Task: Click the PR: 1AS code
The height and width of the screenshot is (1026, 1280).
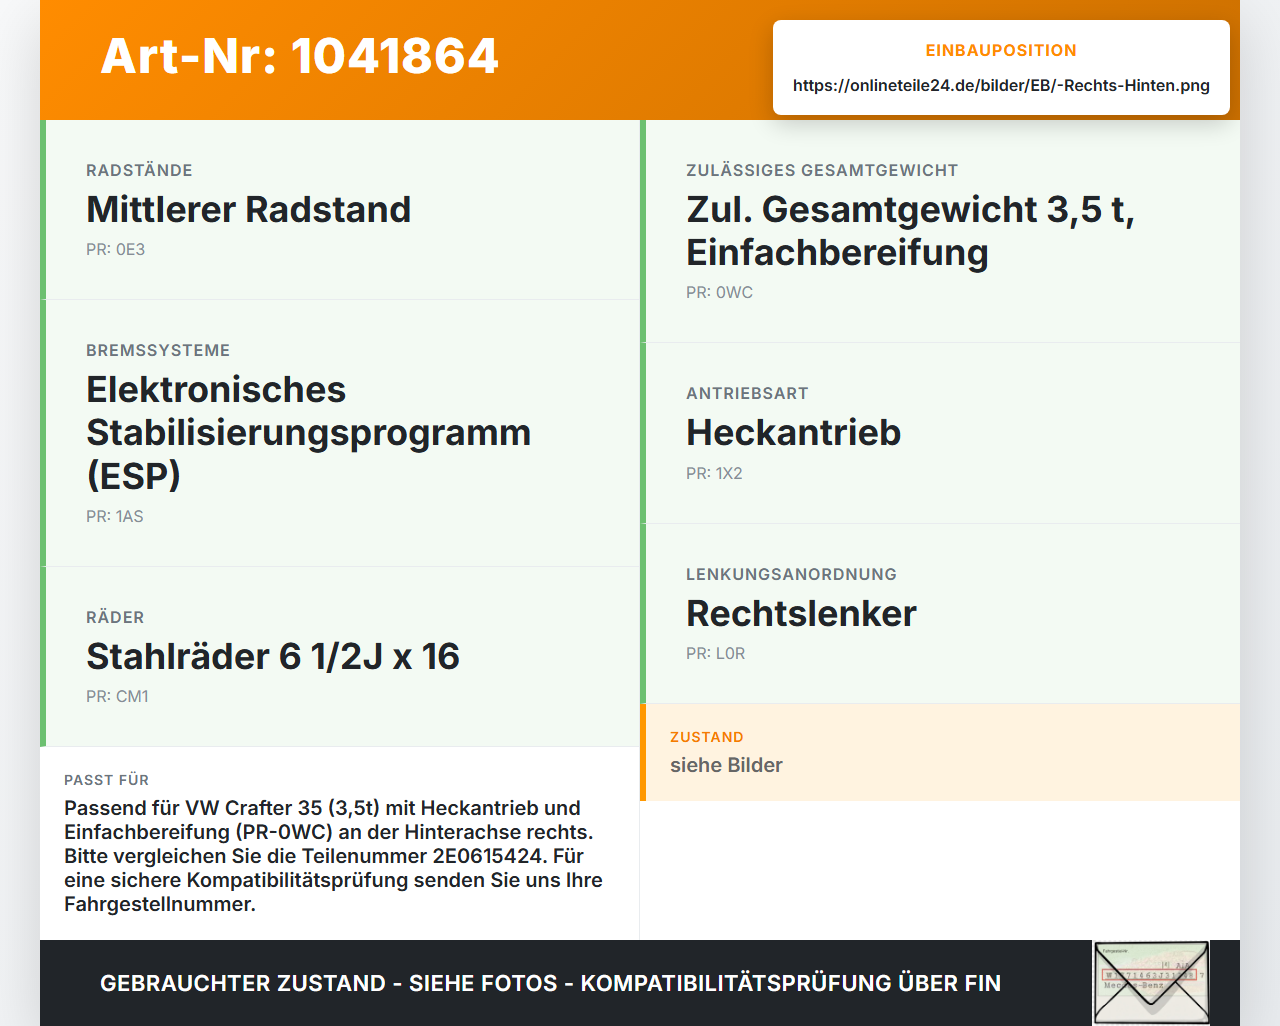Action: pos(114,516)
